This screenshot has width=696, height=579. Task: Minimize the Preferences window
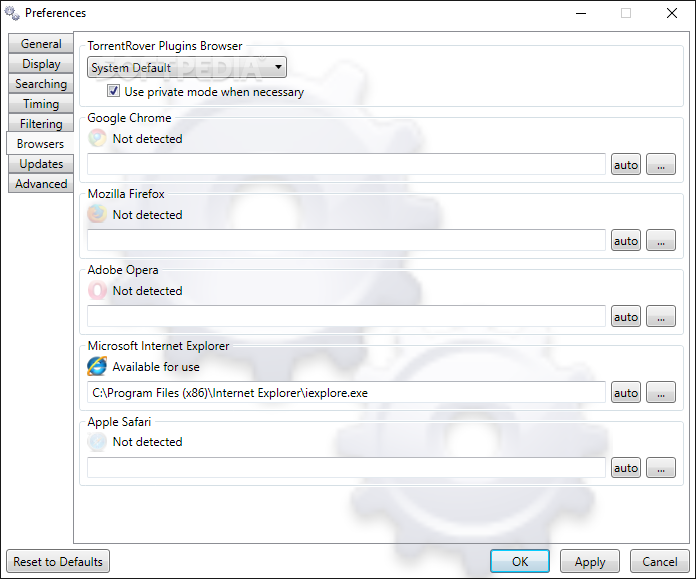coord(581,13)
